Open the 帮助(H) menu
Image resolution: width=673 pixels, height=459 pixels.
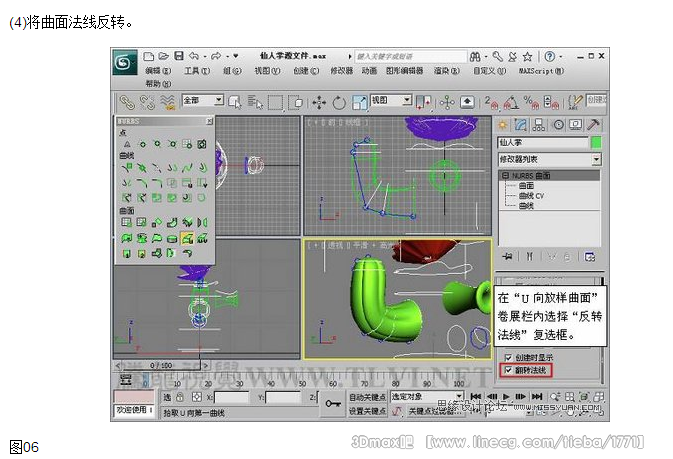[x=158, y=83]
